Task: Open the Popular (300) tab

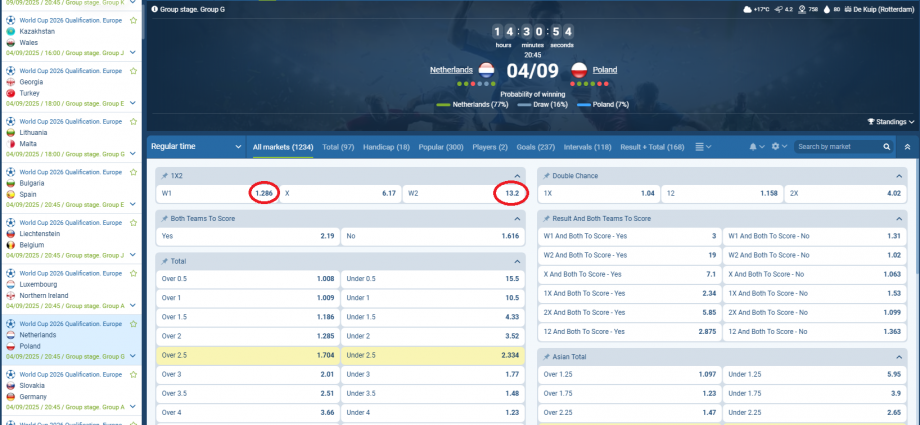Action: click(441, 147)
